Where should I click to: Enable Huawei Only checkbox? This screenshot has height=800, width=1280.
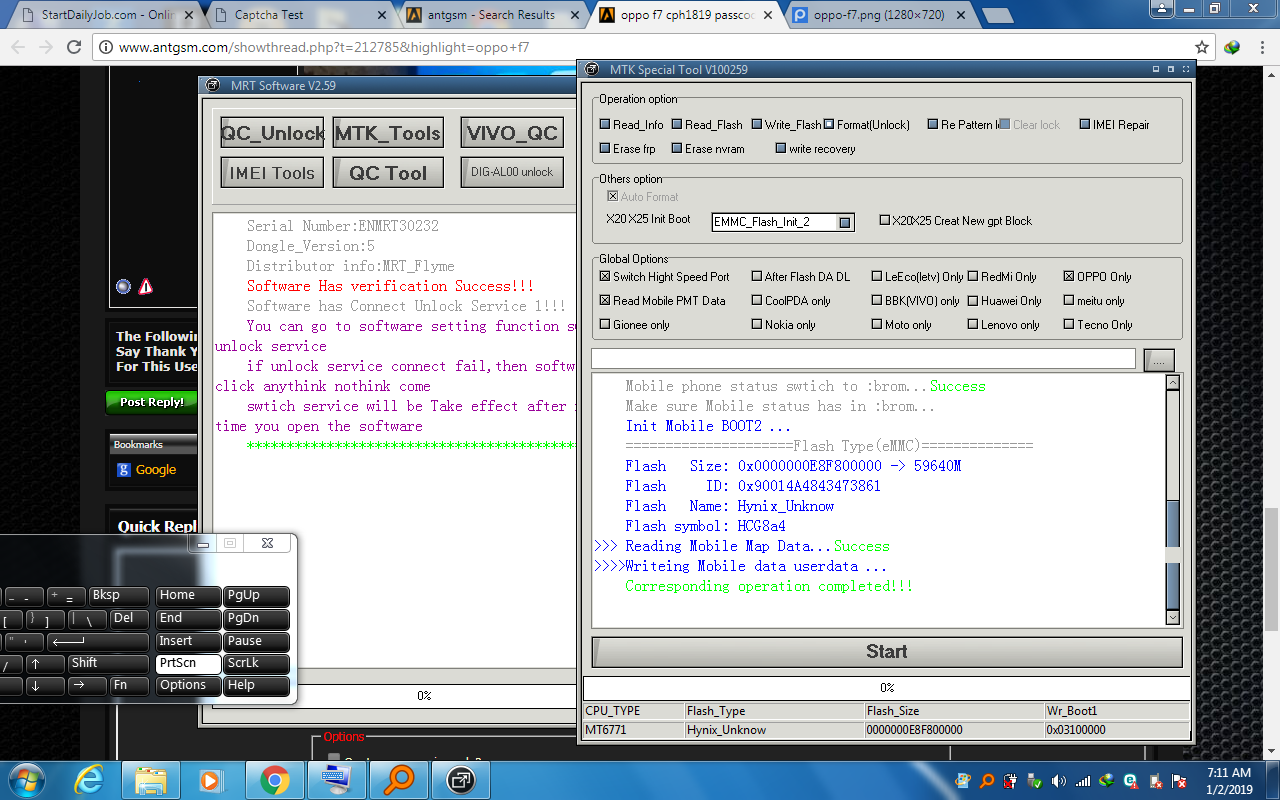coord(973,301)
